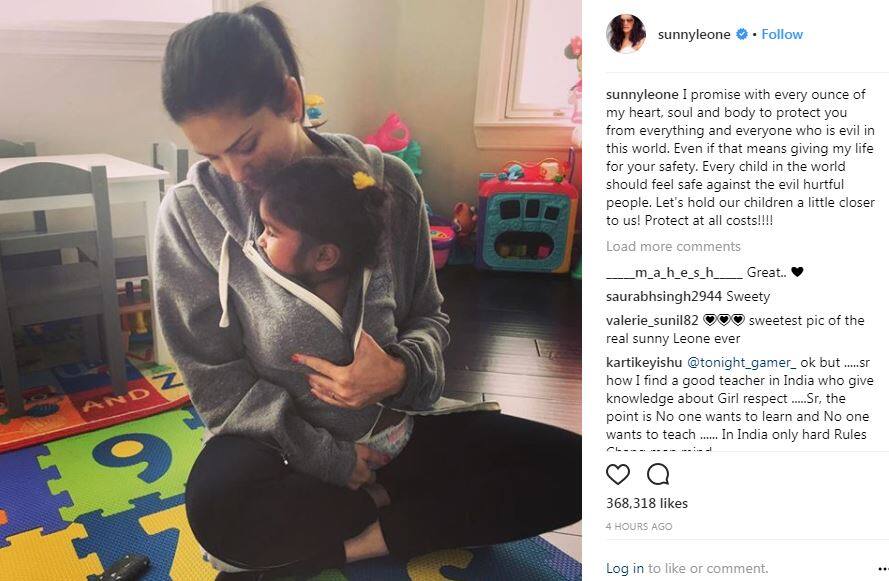889x581 pixels.
Task: Click the main post photo
Action: point(291,290)
